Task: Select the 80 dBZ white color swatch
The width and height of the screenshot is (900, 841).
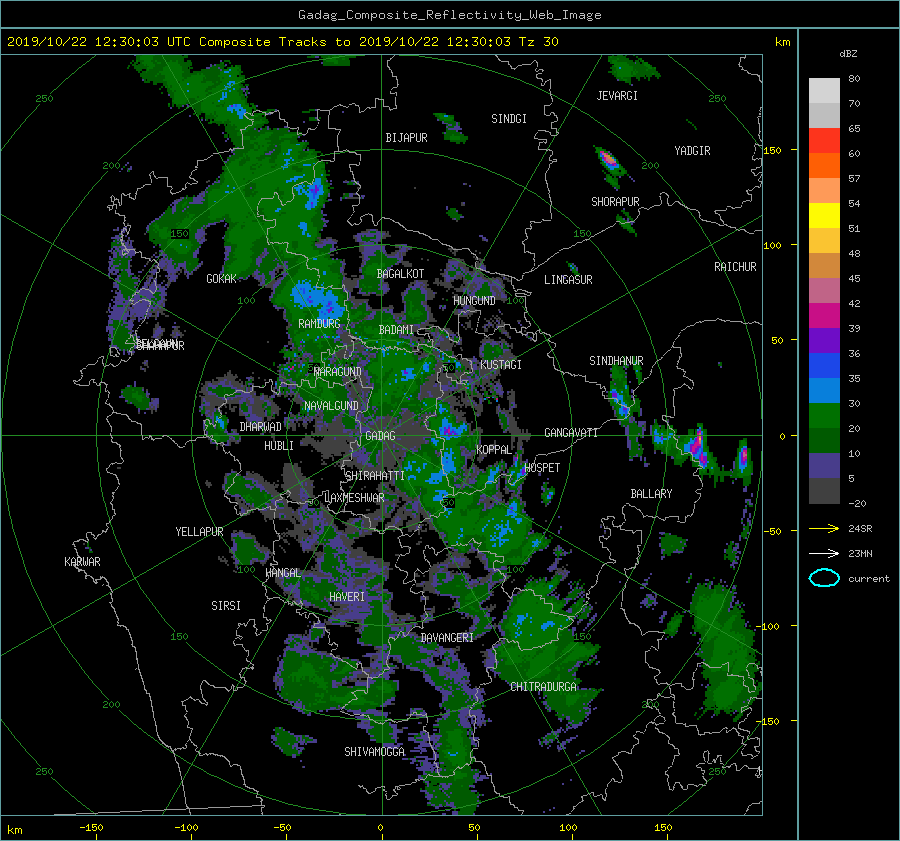Action: pos(824,90)
